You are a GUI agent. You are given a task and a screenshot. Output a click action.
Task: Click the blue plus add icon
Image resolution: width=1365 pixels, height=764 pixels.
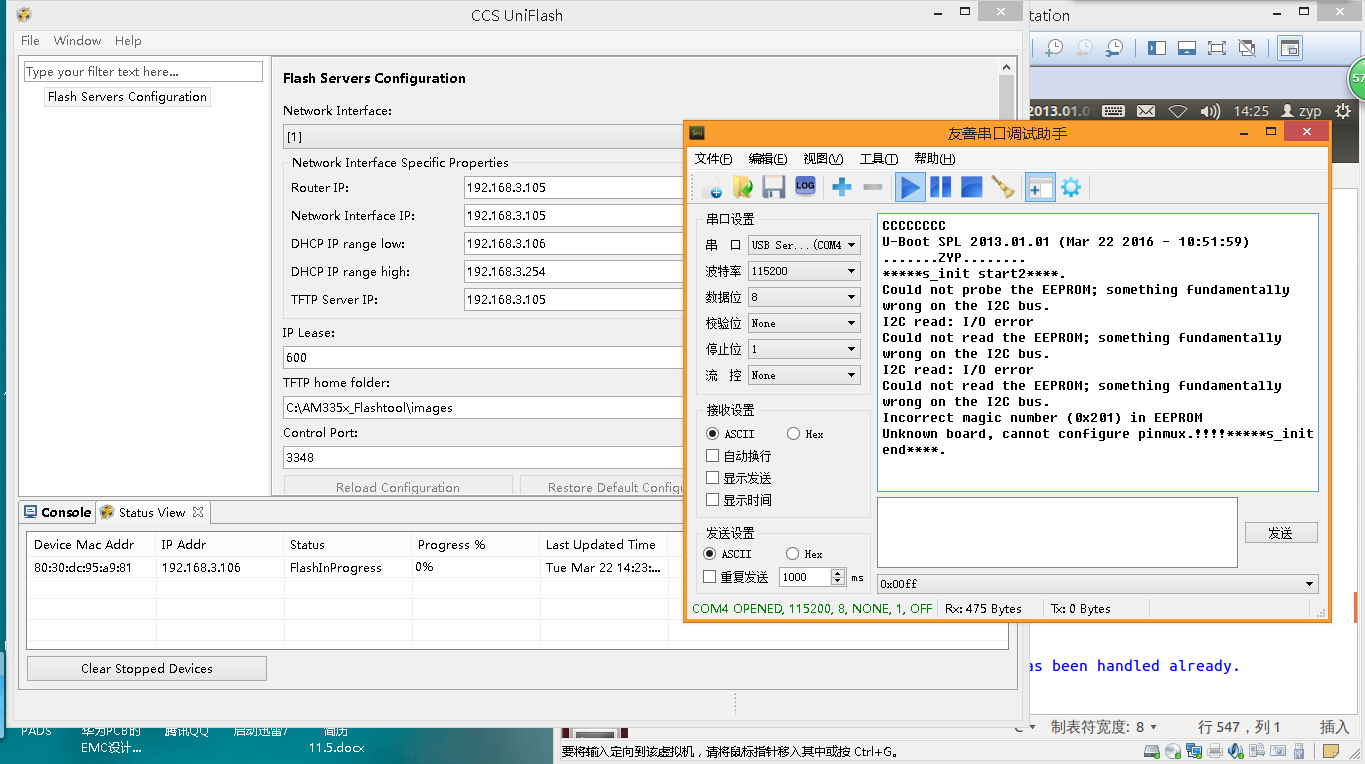841,187
